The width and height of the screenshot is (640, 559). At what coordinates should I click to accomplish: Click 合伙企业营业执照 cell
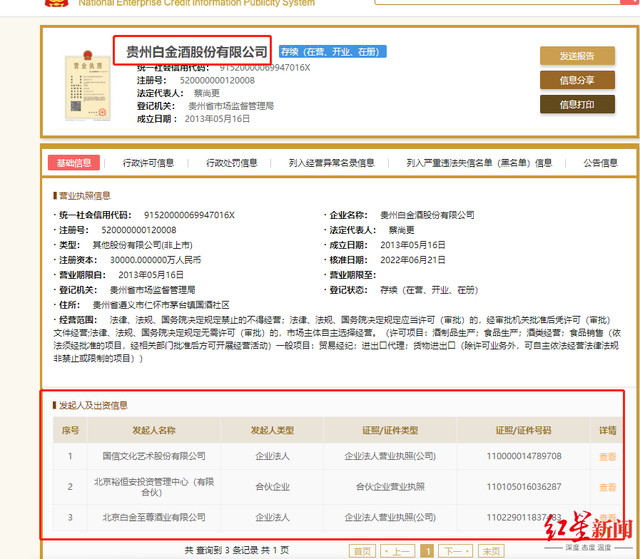[390, 487]
